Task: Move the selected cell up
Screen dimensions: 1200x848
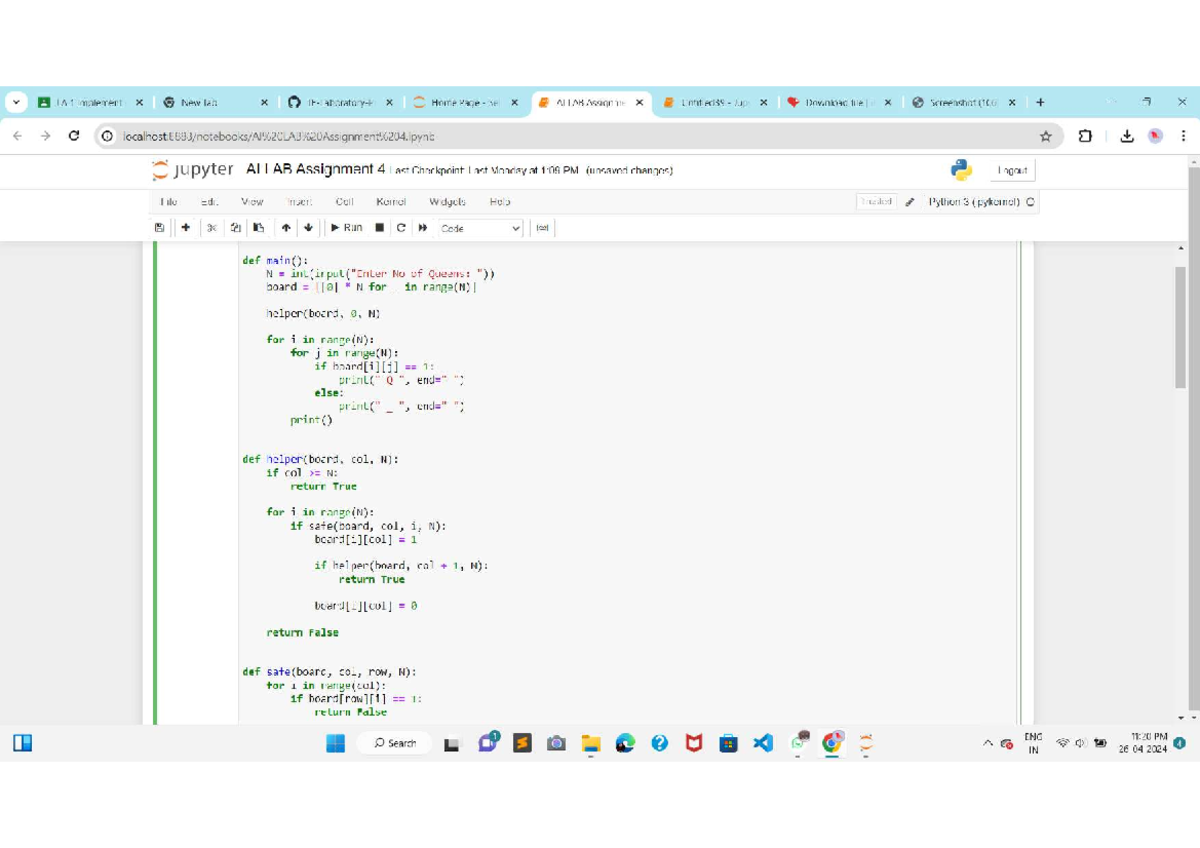Action: (x=287, y=228)
